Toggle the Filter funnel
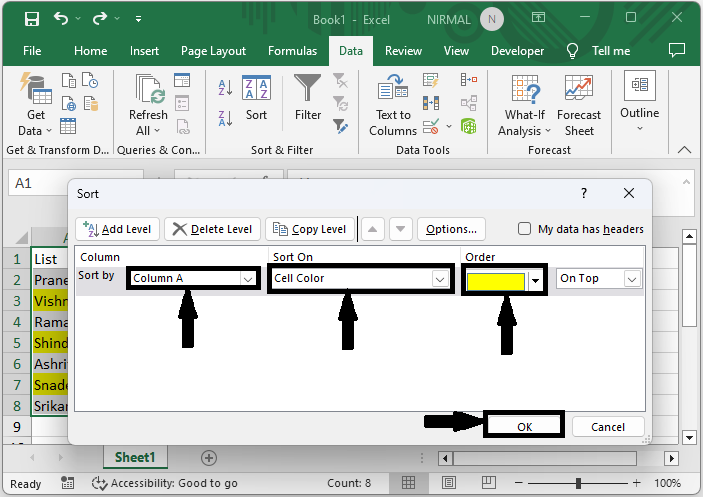Image resolution: width=703 pixels, height=497 pixels. point(308,97)
